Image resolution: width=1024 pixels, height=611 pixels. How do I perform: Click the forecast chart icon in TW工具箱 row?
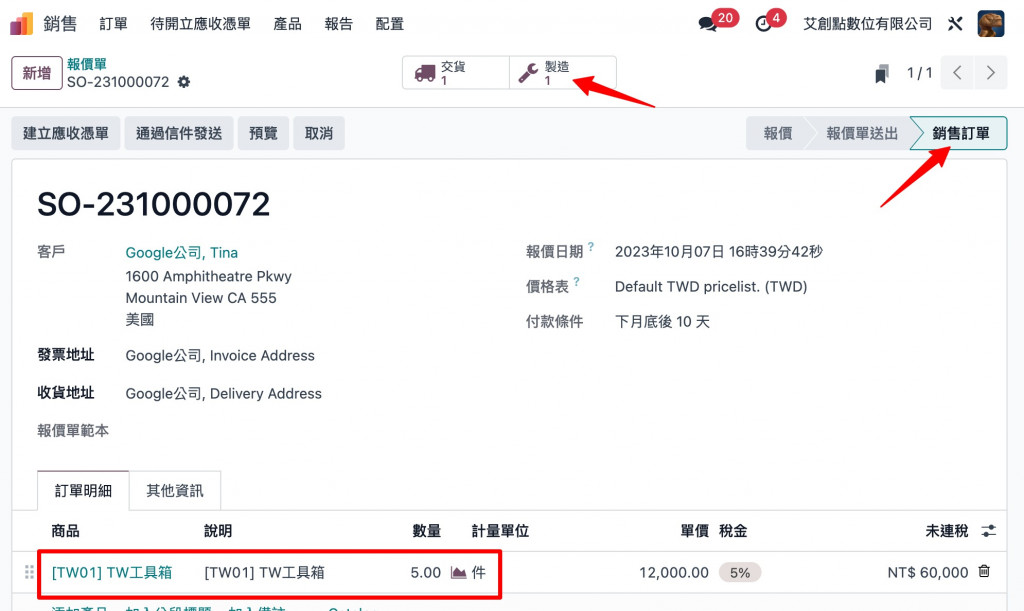(x=459, y=573)
